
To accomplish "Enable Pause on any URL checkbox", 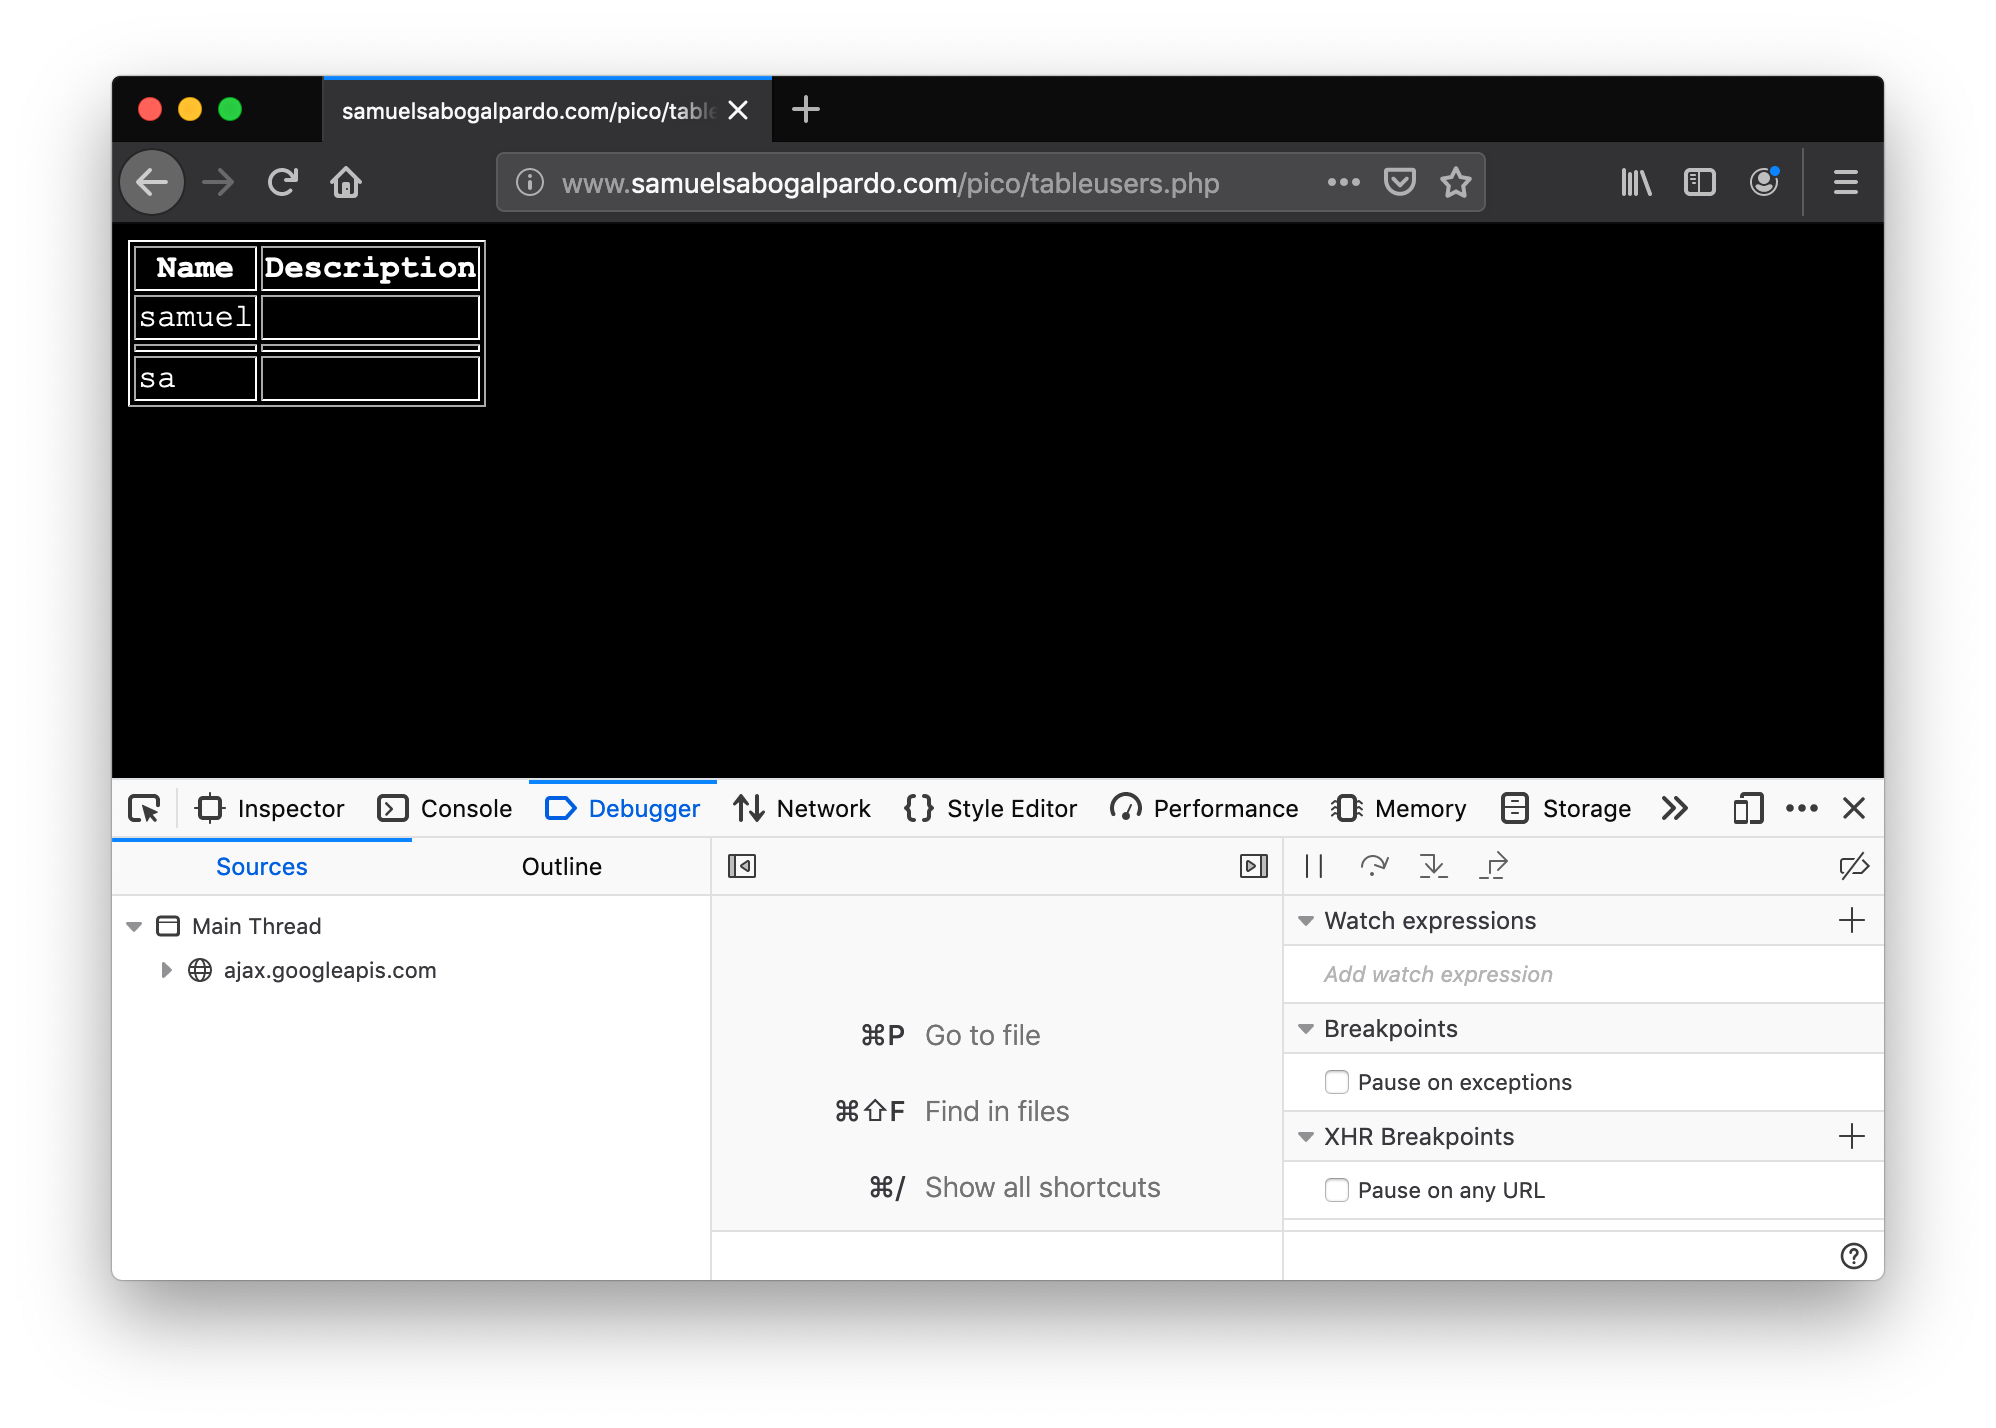I will [1336, 1190].
